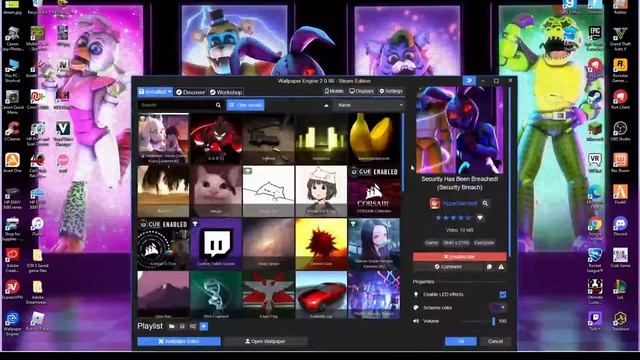Click the OK button
Screen dimensions: 640x360
tap(460, 341)
